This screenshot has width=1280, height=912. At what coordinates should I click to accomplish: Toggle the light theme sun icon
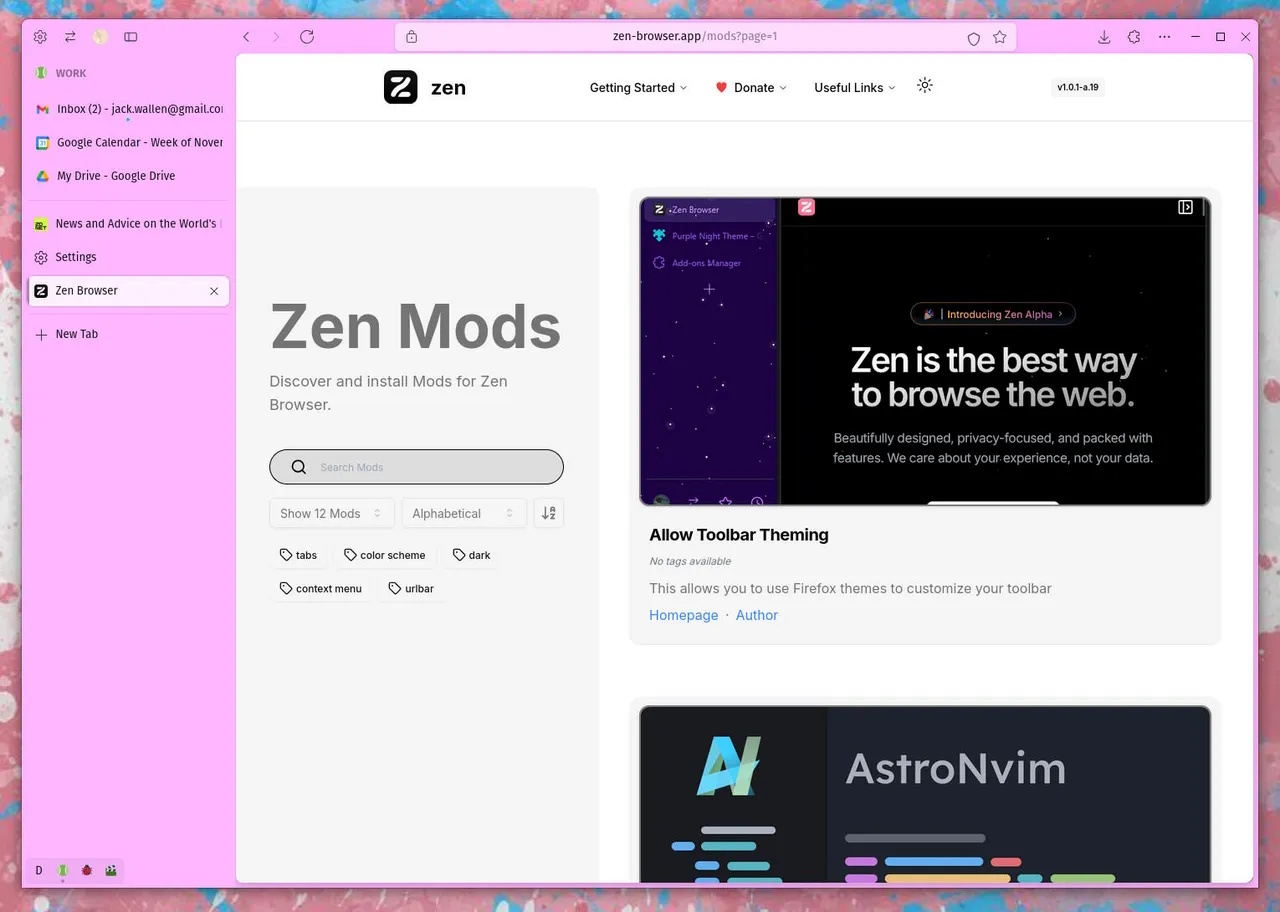click(925, 85)
